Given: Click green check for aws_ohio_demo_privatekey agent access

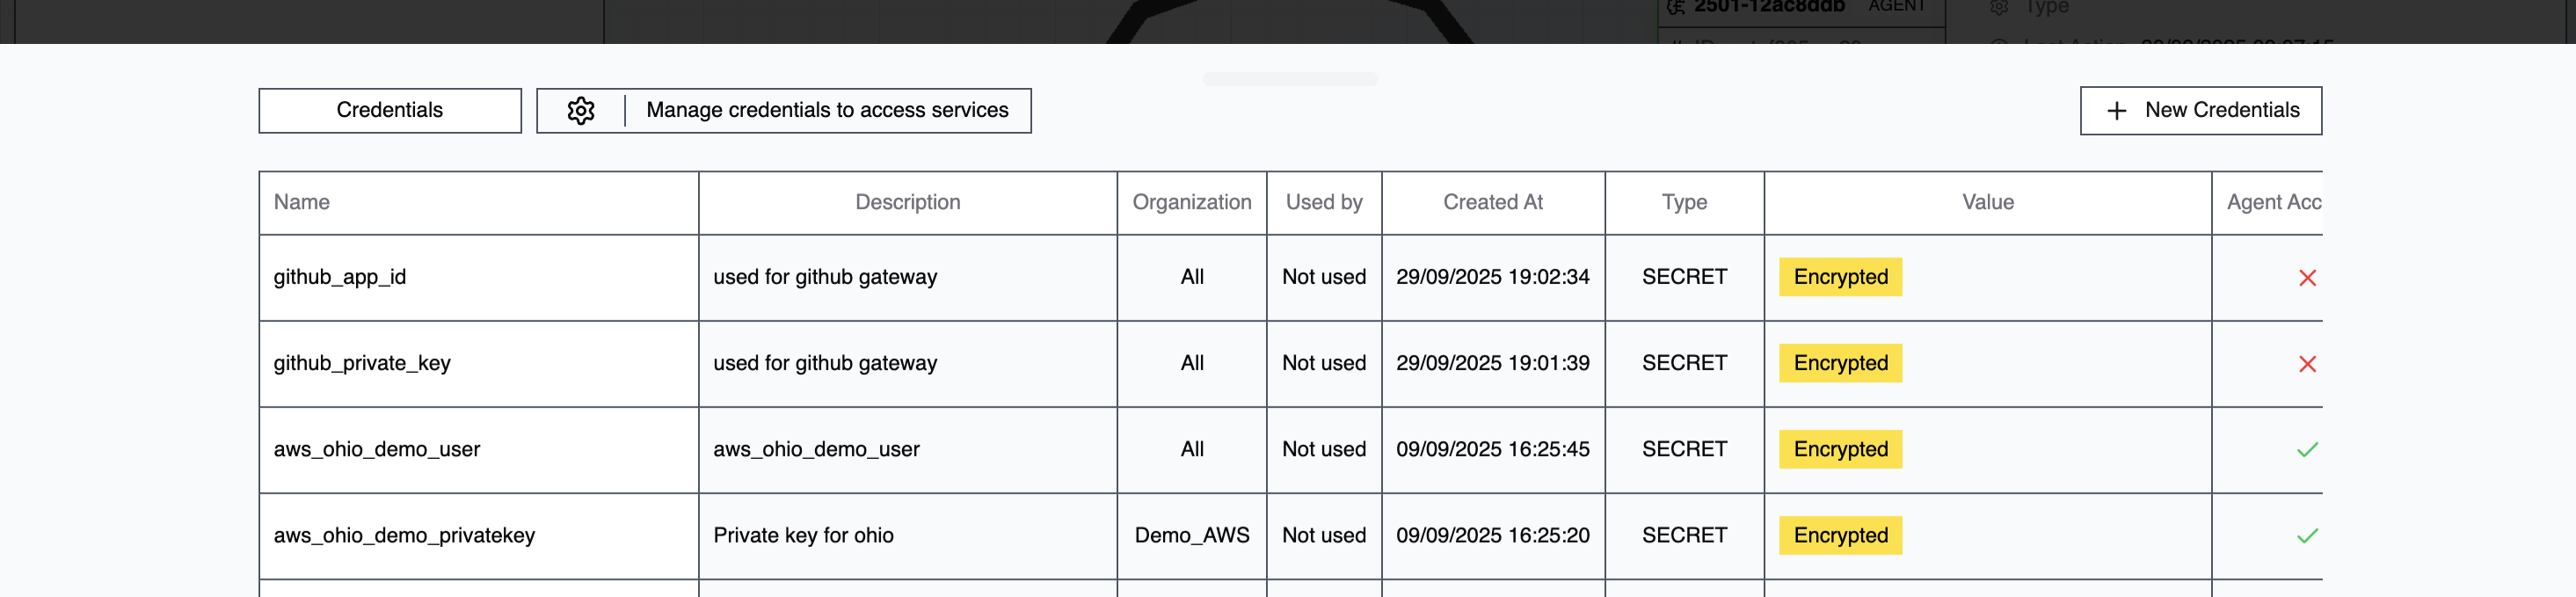Looking at the screenshot, I should pos(2307,536).
